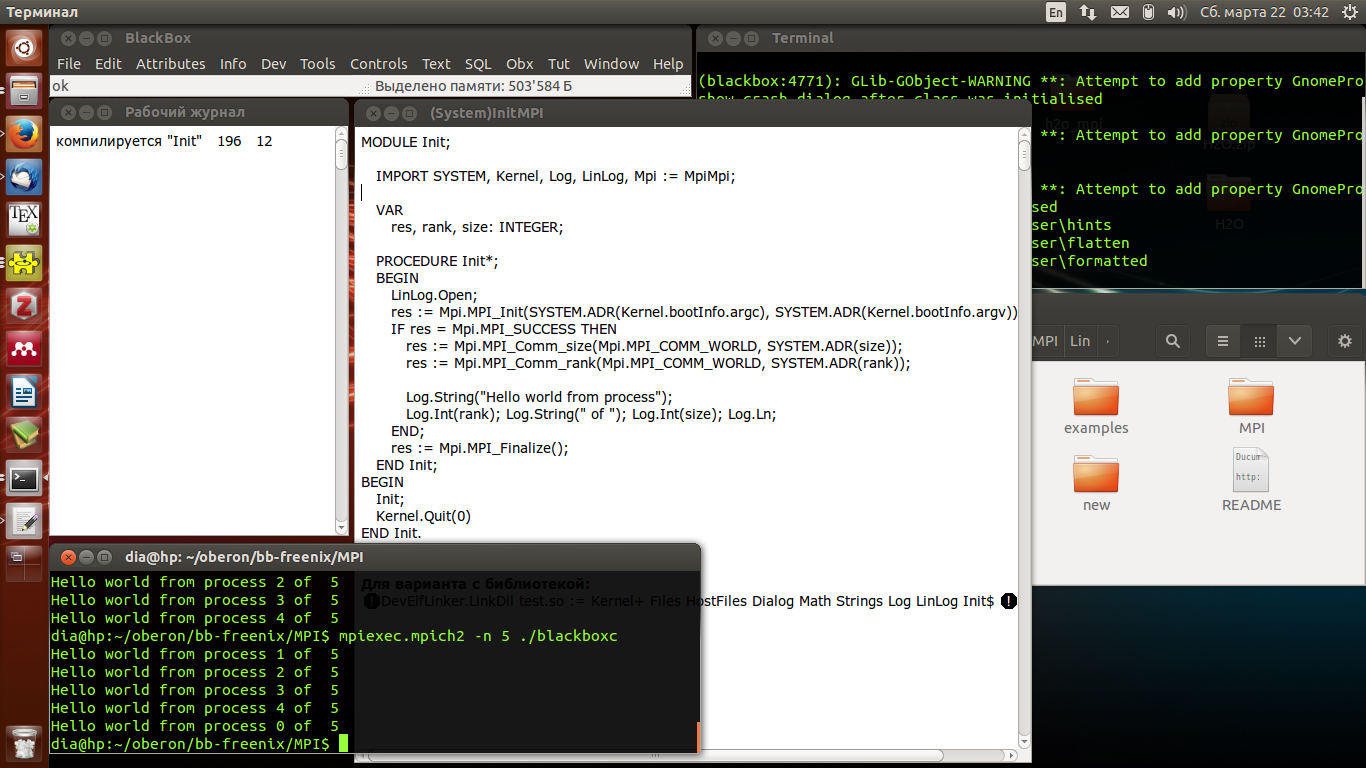Screen dimensions: 1366x768
Task: Open the TeX editor launcher icon
Action: [x=24, y=219]
